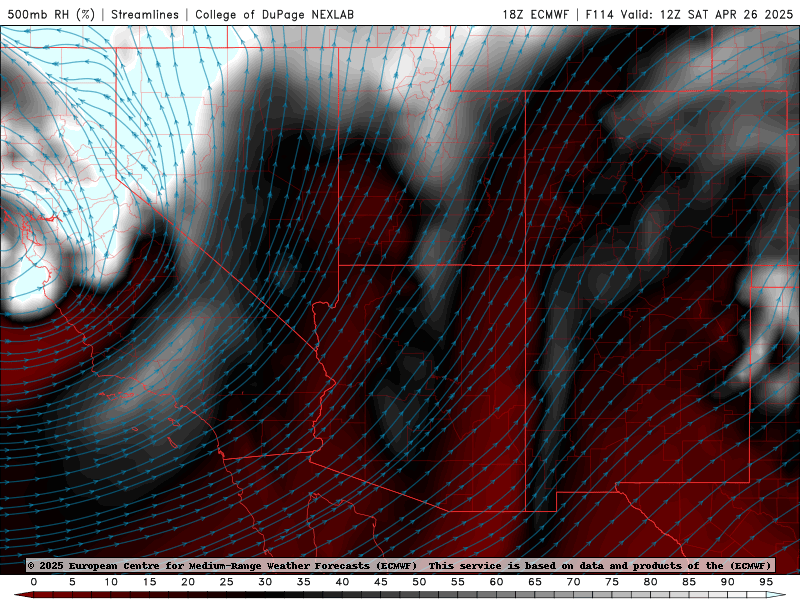Click the legend value 50
This screenshot has width=800, height=600.
(x=419, y=582)
